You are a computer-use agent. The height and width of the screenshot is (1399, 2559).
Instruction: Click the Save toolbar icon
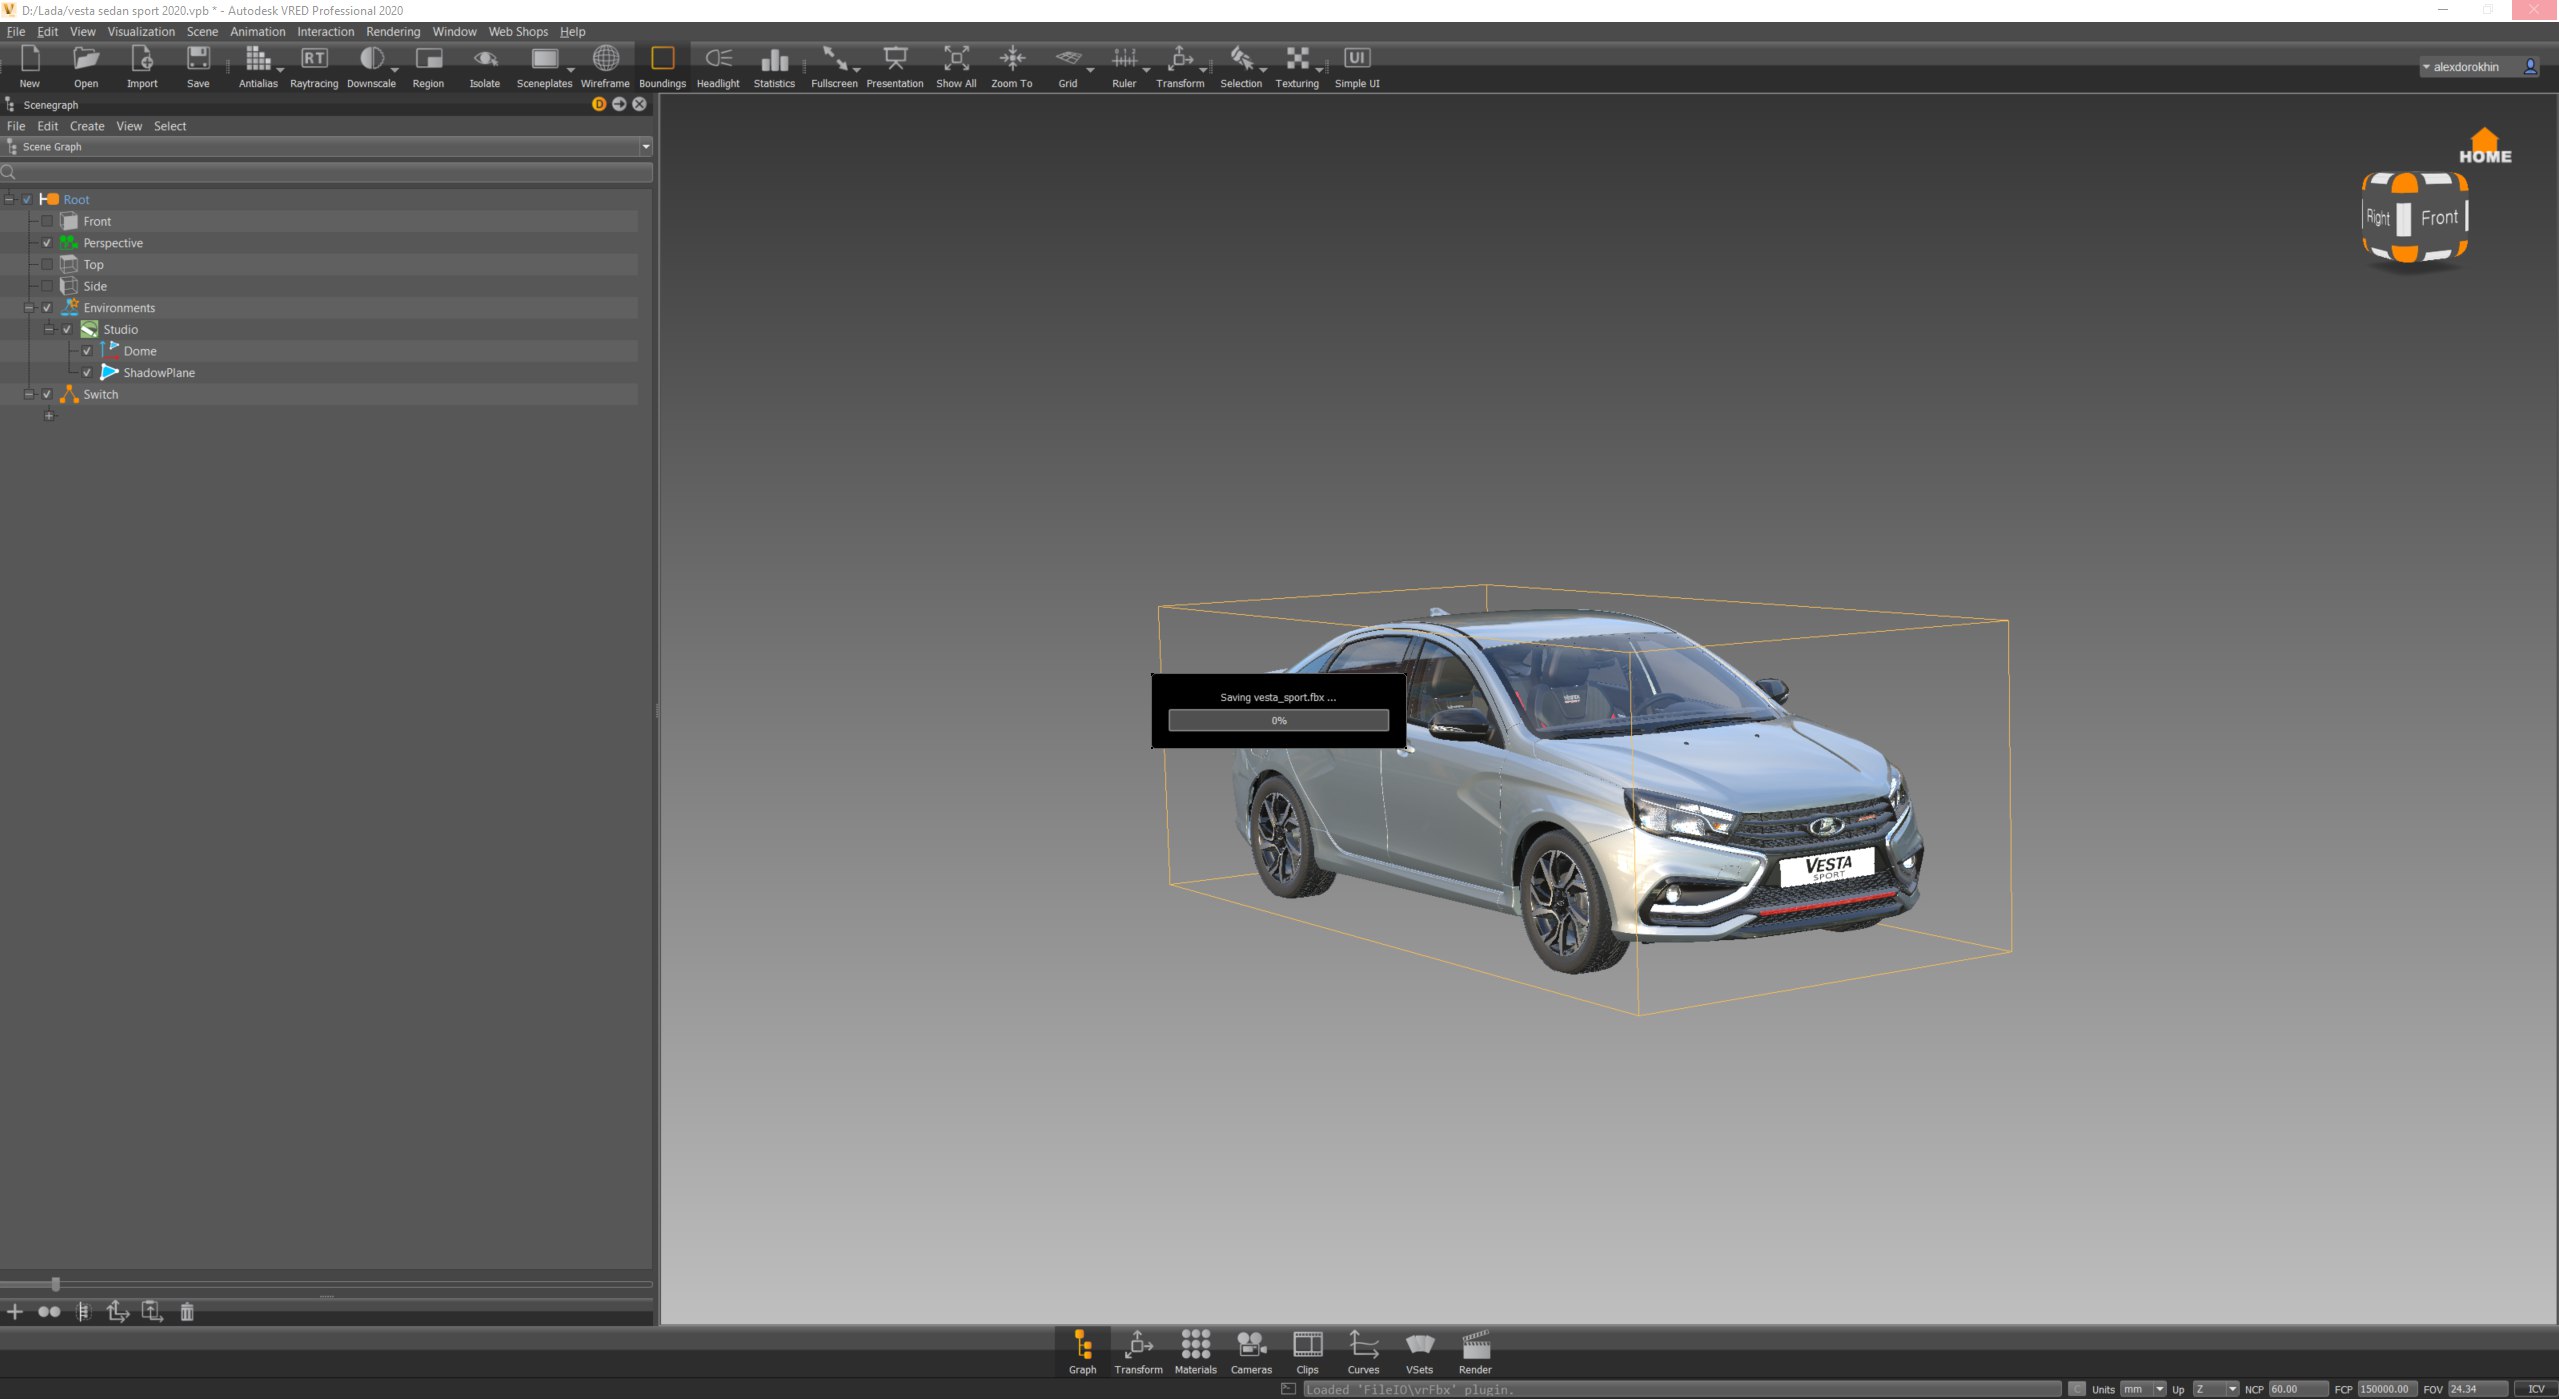[198, 58]
